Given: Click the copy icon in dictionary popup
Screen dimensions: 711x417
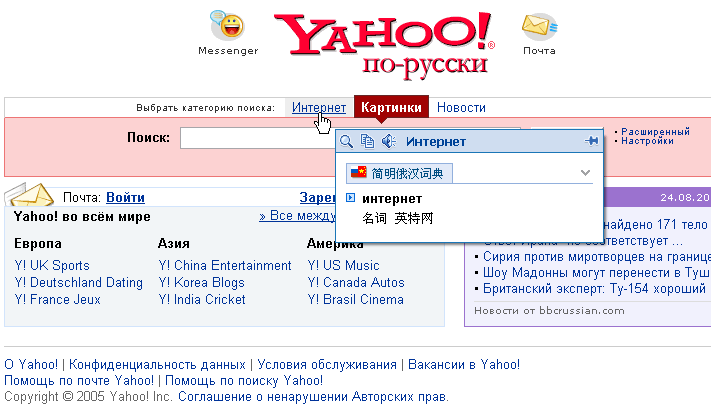Looking at the screenshot, I should (367, 142).
